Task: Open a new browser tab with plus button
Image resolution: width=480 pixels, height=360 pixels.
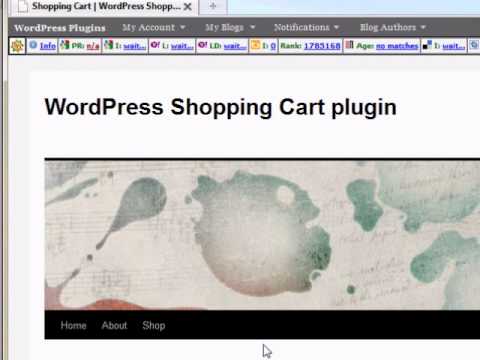Action: coord(213,6)
